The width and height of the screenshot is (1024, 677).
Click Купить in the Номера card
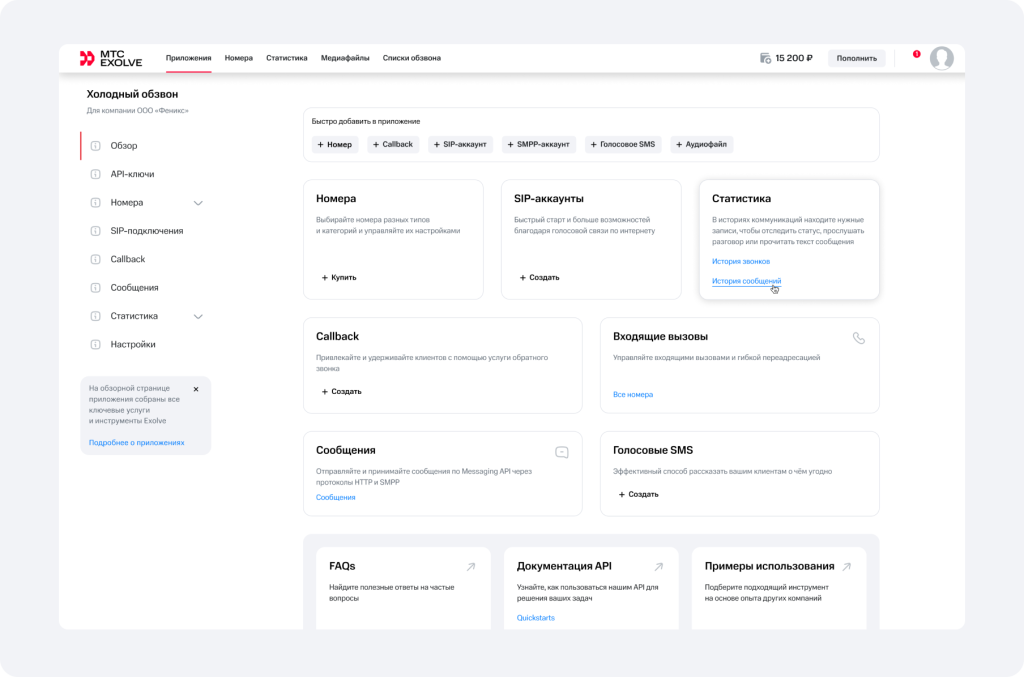[339, 277]
